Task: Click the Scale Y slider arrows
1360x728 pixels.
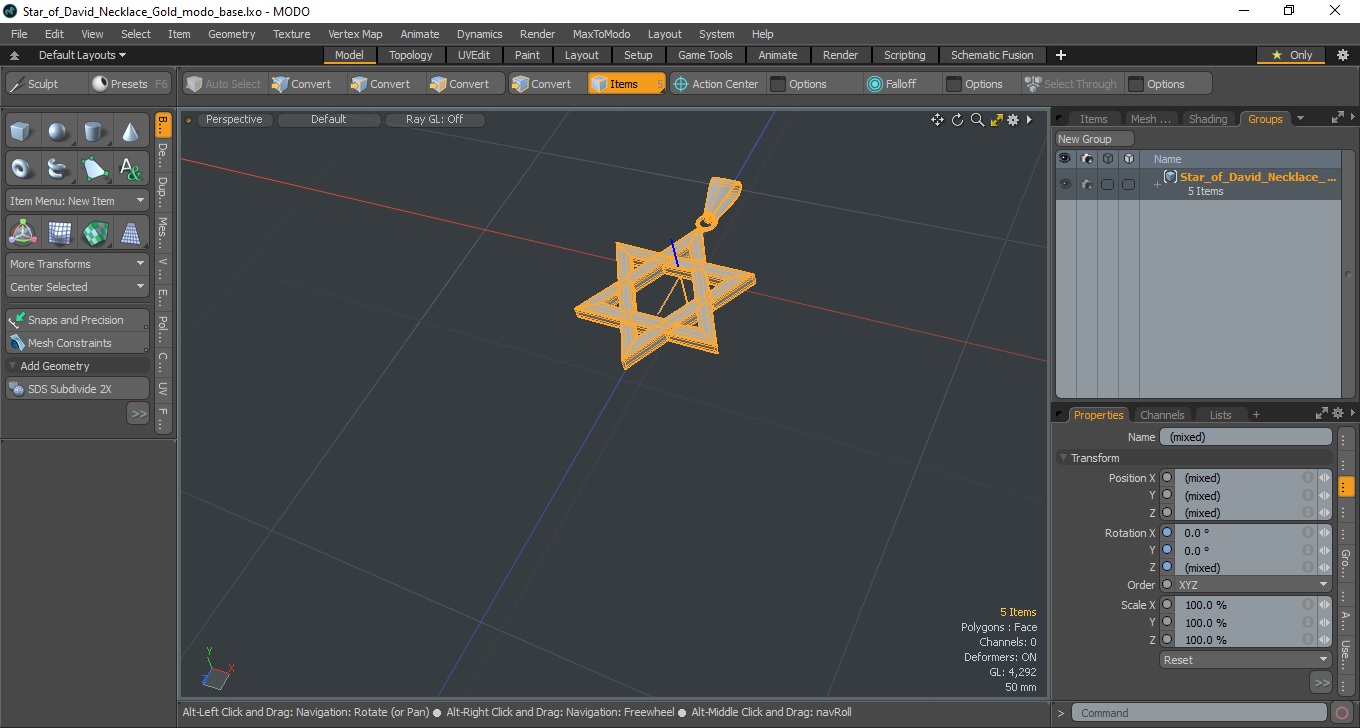Action: (x=1324, y=622)
